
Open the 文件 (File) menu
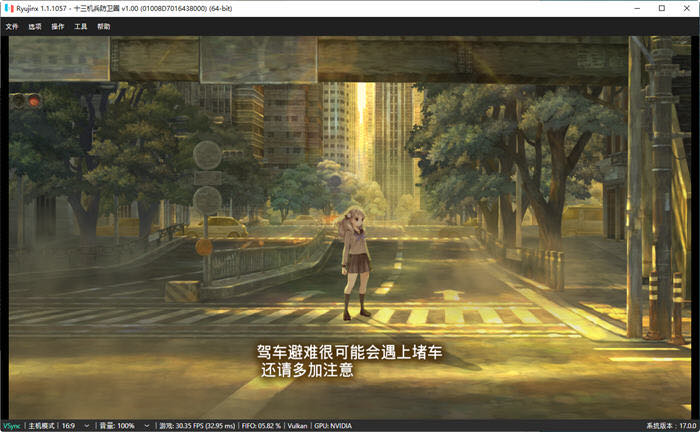12,26
